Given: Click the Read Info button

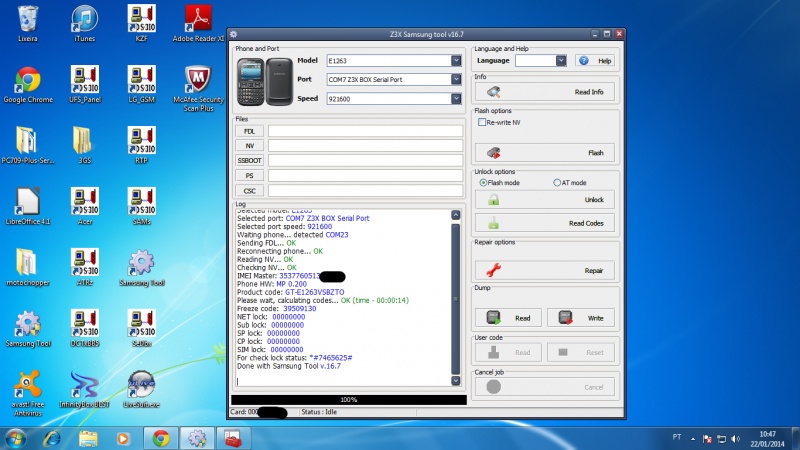Looking at the screenshot, I should coord(544,92).
